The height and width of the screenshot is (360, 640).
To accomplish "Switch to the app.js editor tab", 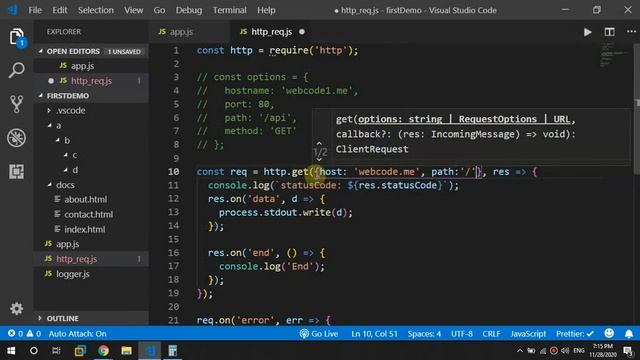I will click(x=188, y=31).
